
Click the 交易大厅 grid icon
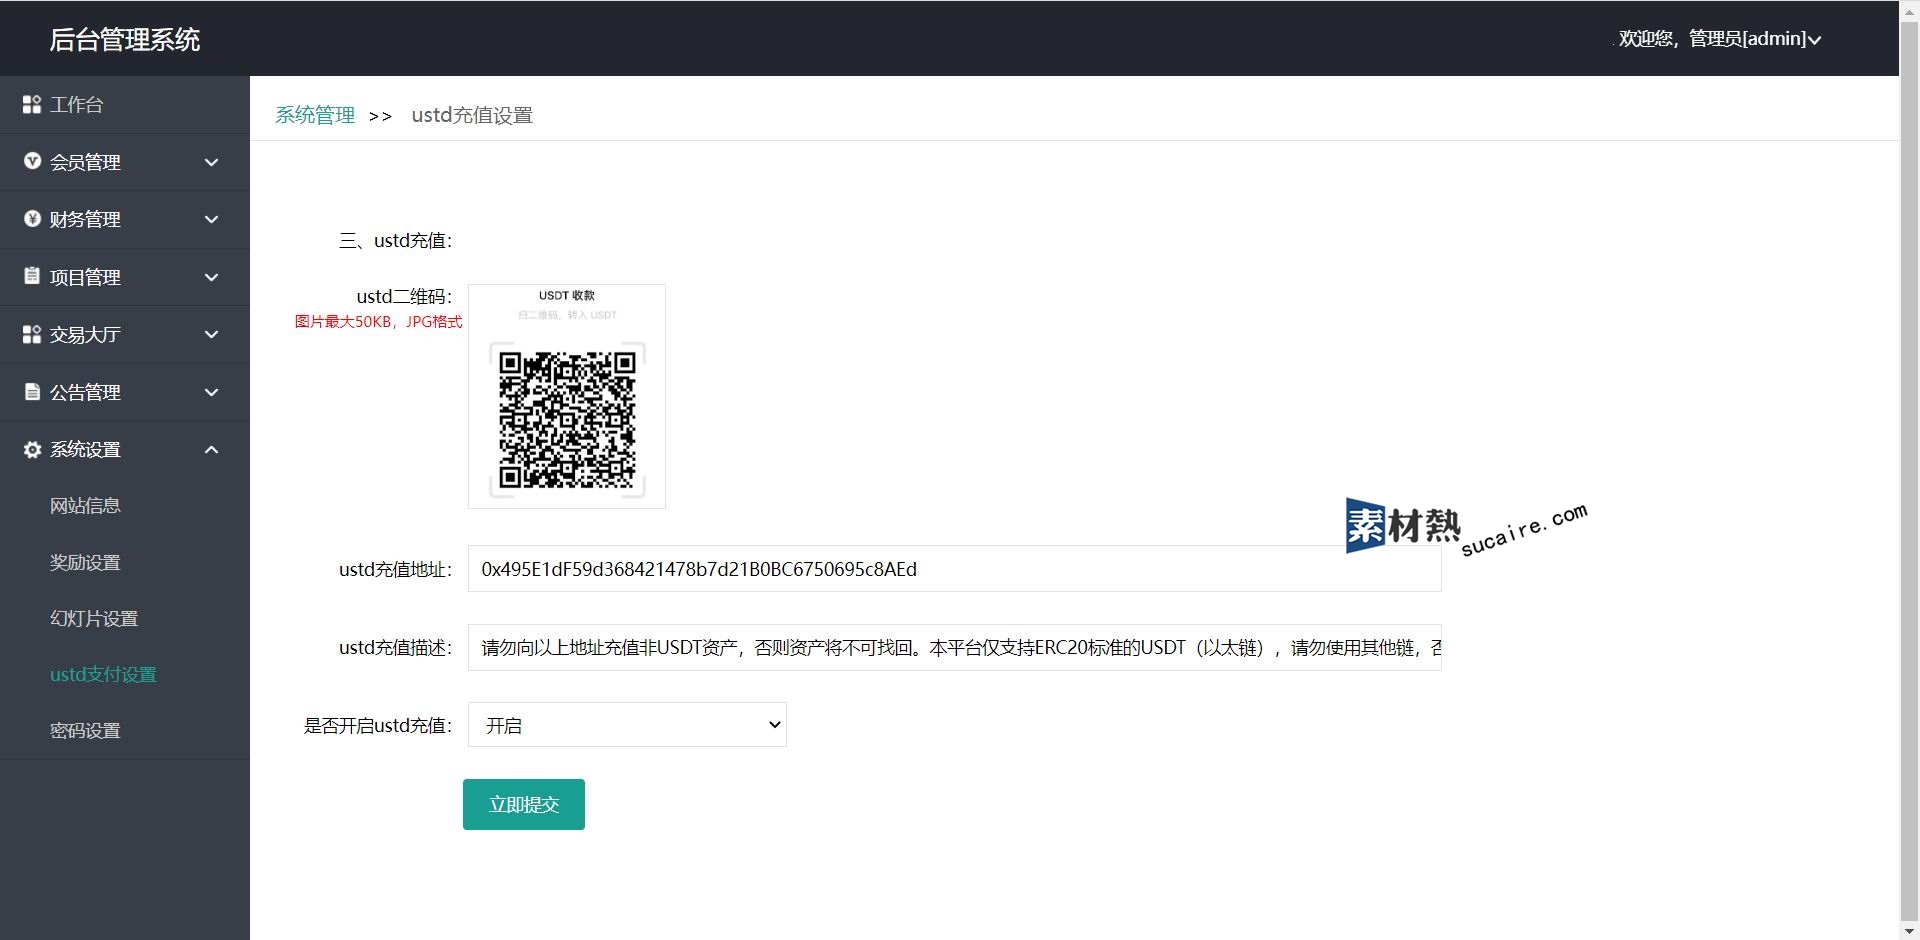tap(32, 334)
